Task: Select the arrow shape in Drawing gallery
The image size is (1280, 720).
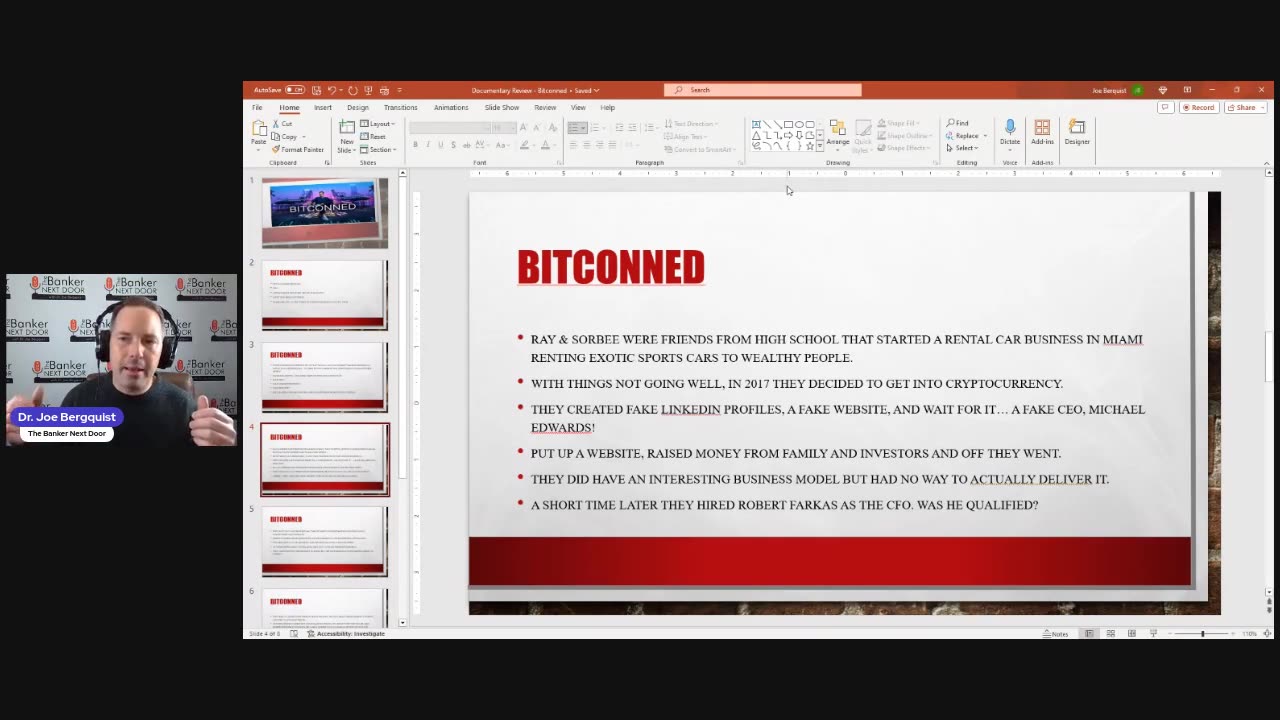Action: tap(788, 135)
